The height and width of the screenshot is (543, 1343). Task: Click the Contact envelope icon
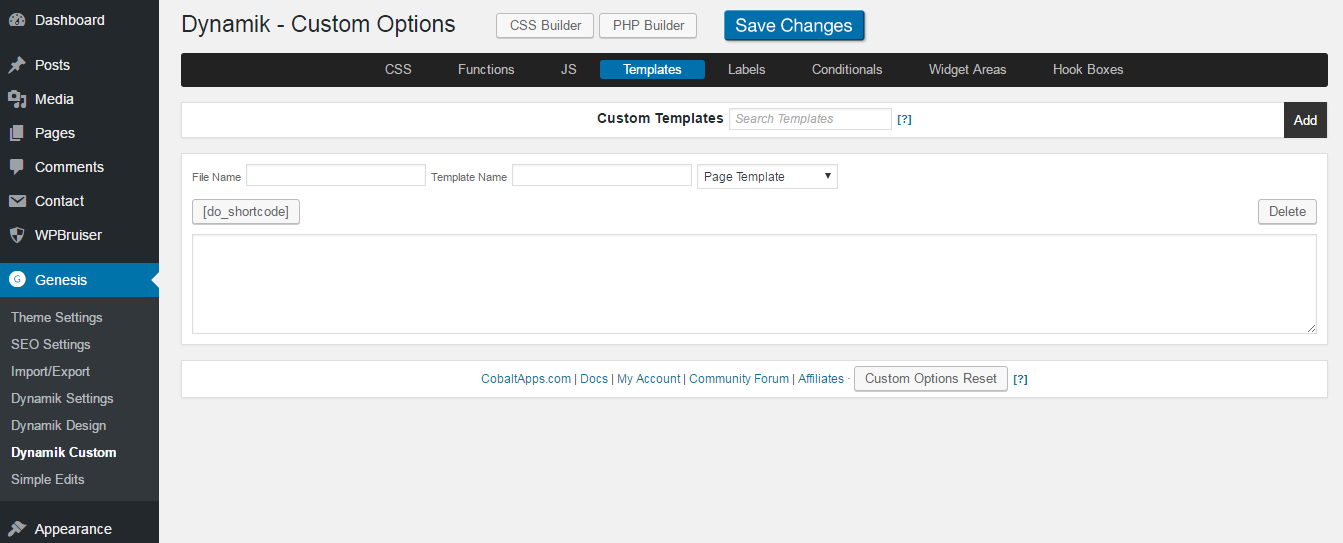pyautogui.click(x=17, y=201)
